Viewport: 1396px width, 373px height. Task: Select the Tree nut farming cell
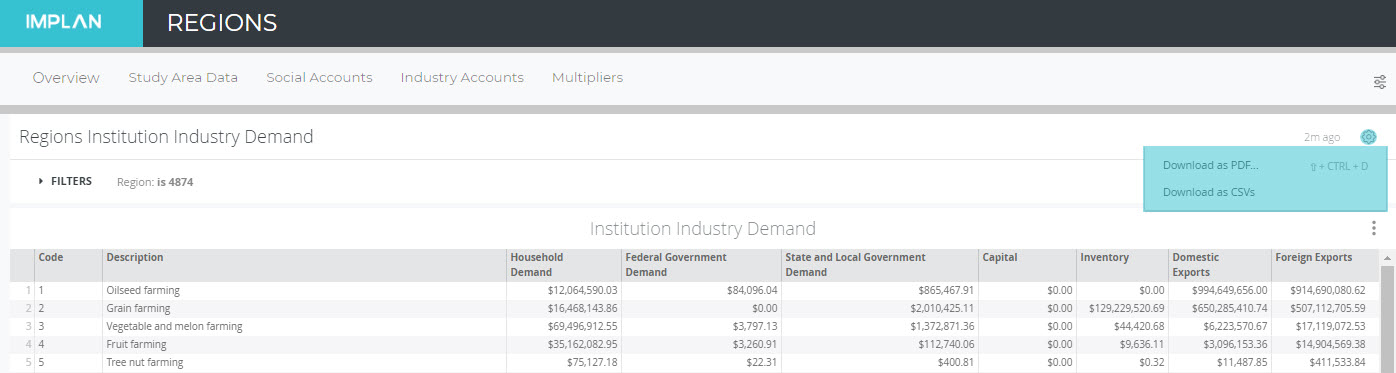pyautogui.click(x=144, y=362)
